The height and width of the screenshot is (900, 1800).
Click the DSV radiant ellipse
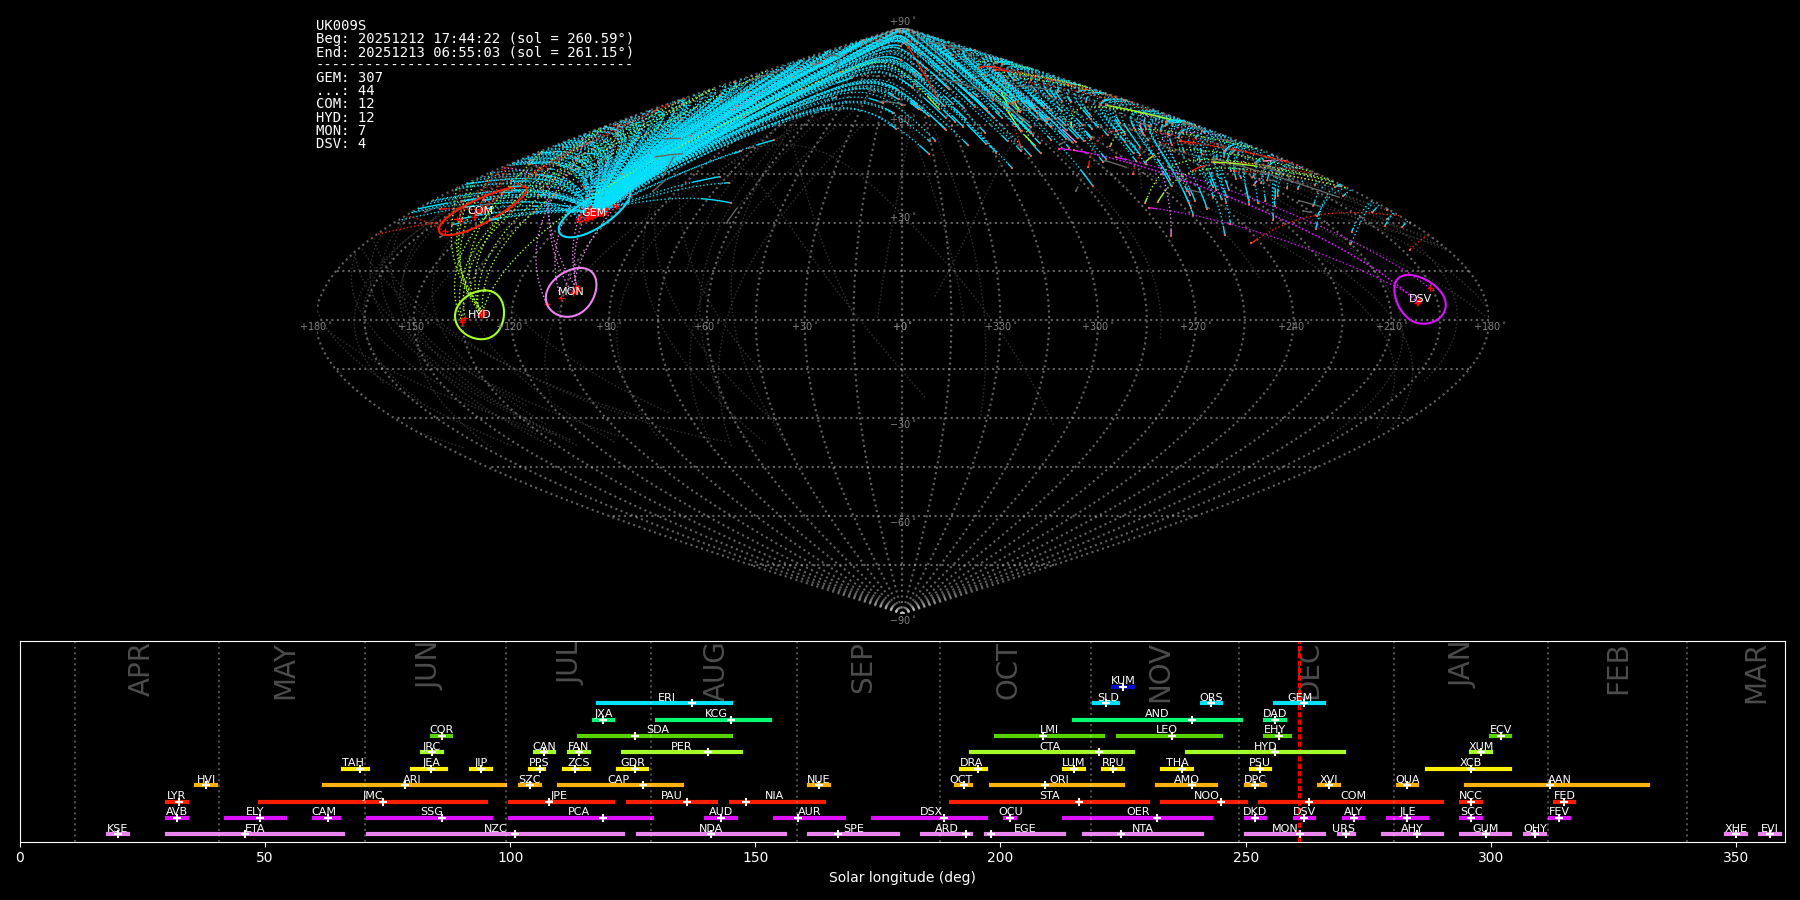[1420, 299]
